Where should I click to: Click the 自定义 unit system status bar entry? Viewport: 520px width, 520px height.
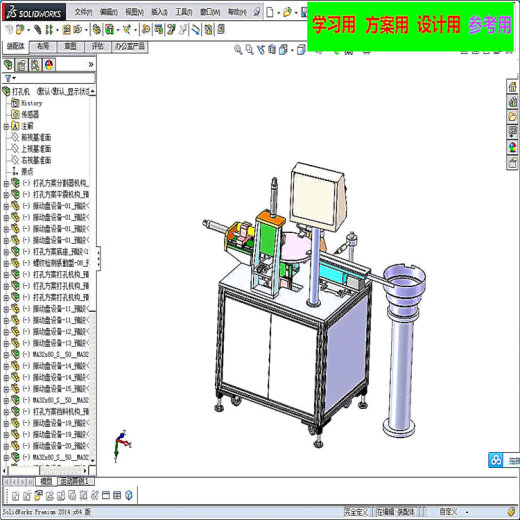(x=448, y=512)
